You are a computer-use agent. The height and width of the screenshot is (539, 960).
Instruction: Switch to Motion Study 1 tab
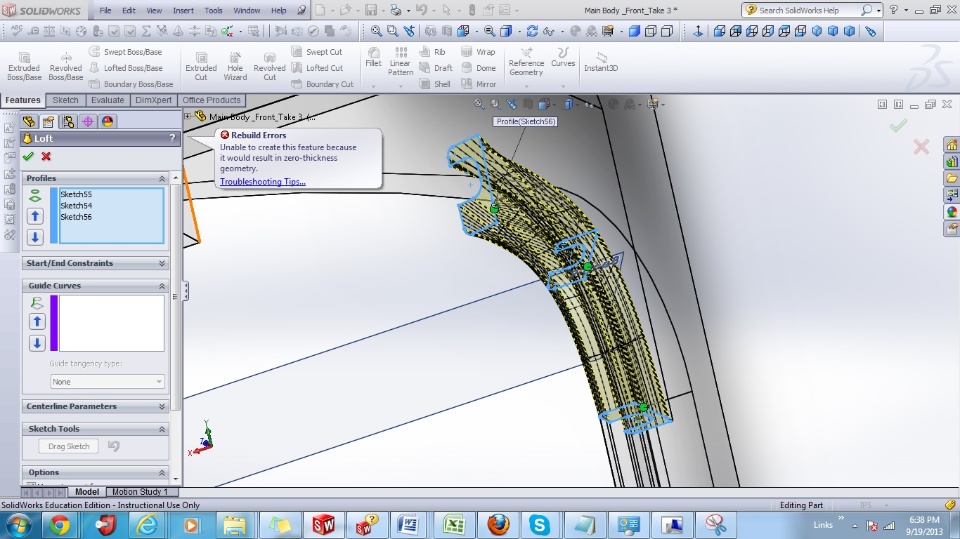click(140, 492)
